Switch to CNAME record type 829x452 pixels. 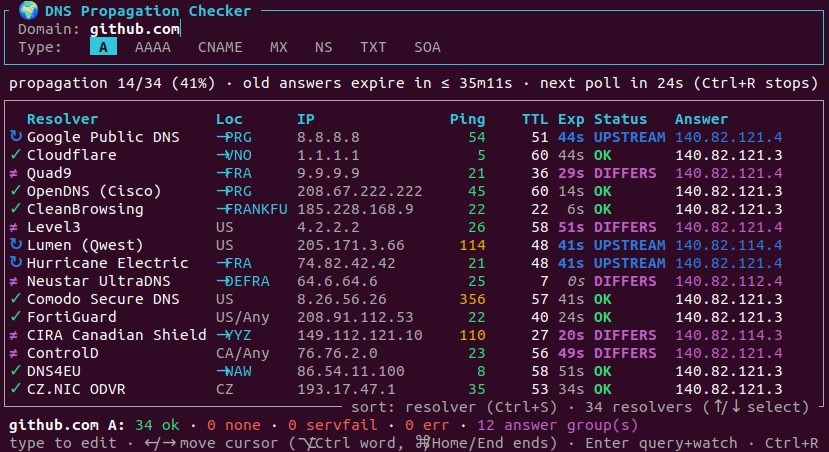click(220, 47)
